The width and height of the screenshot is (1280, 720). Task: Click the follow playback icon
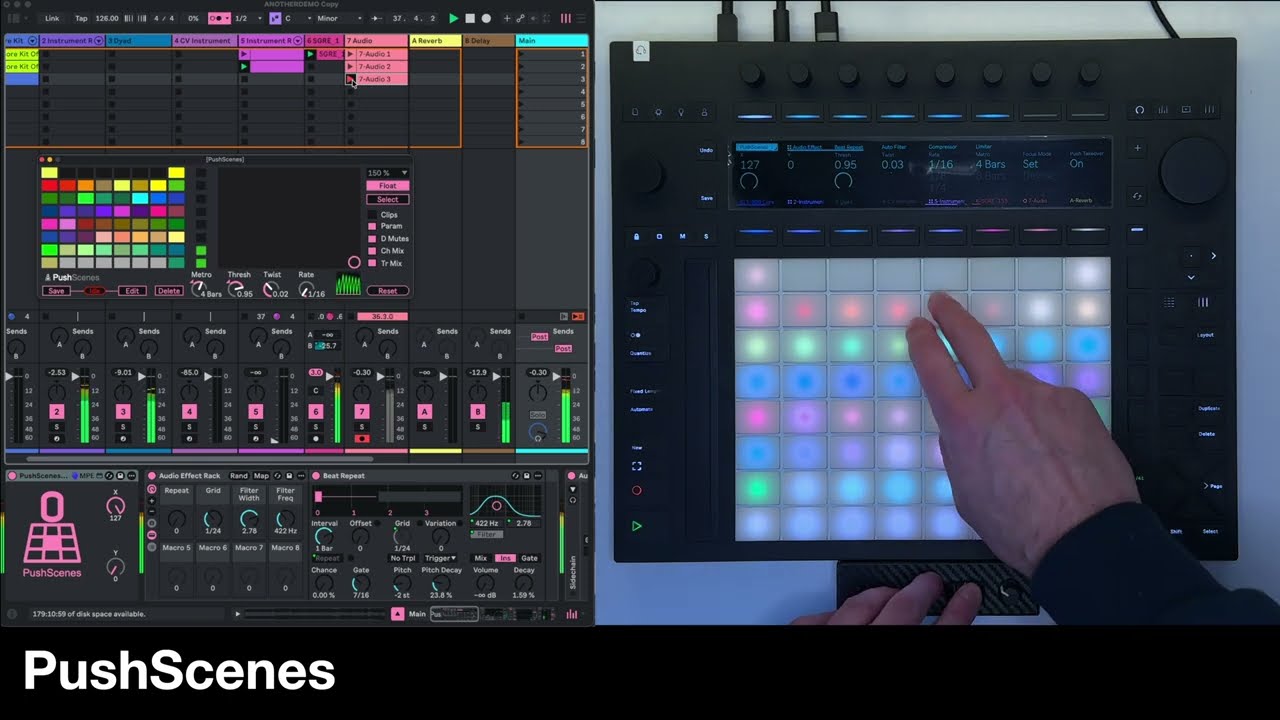coord(376,18)
